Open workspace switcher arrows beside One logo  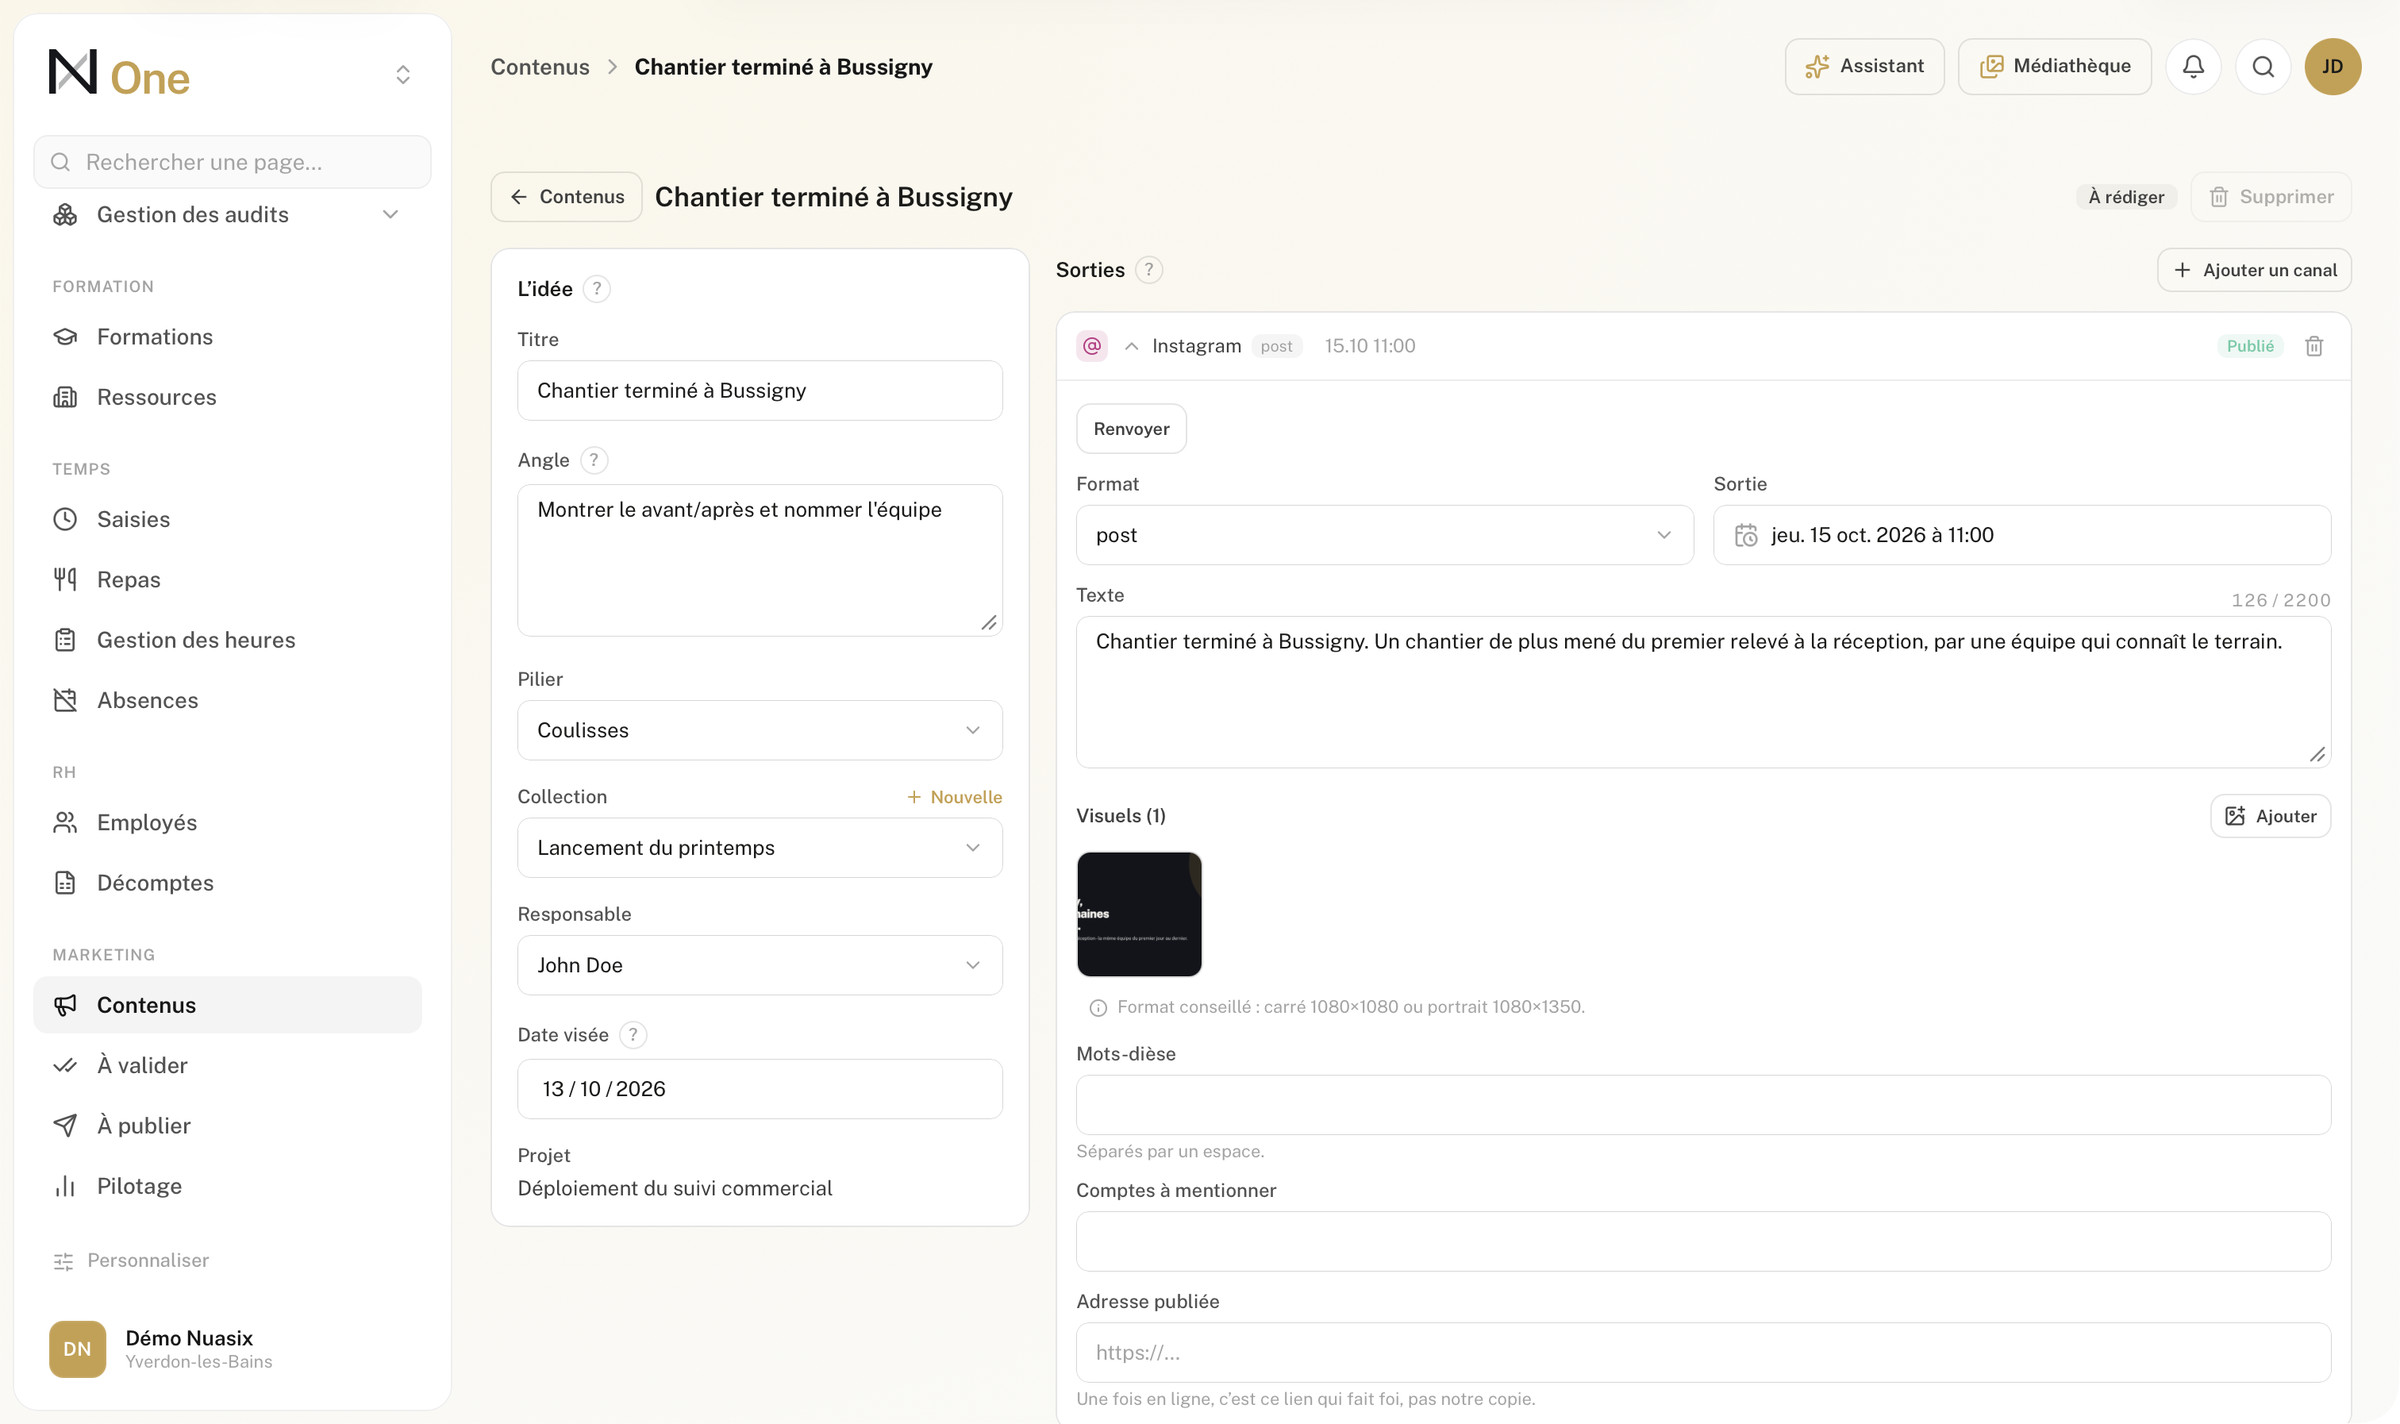pos(403,75)
